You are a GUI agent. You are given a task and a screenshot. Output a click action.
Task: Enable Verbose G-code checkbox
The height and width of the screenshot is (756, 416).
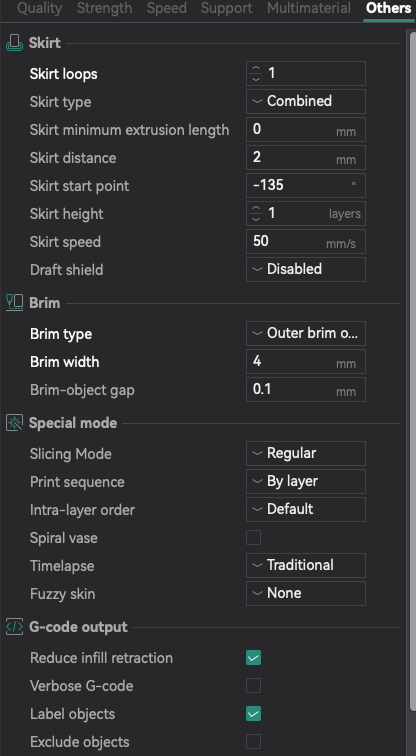point(254,686)
